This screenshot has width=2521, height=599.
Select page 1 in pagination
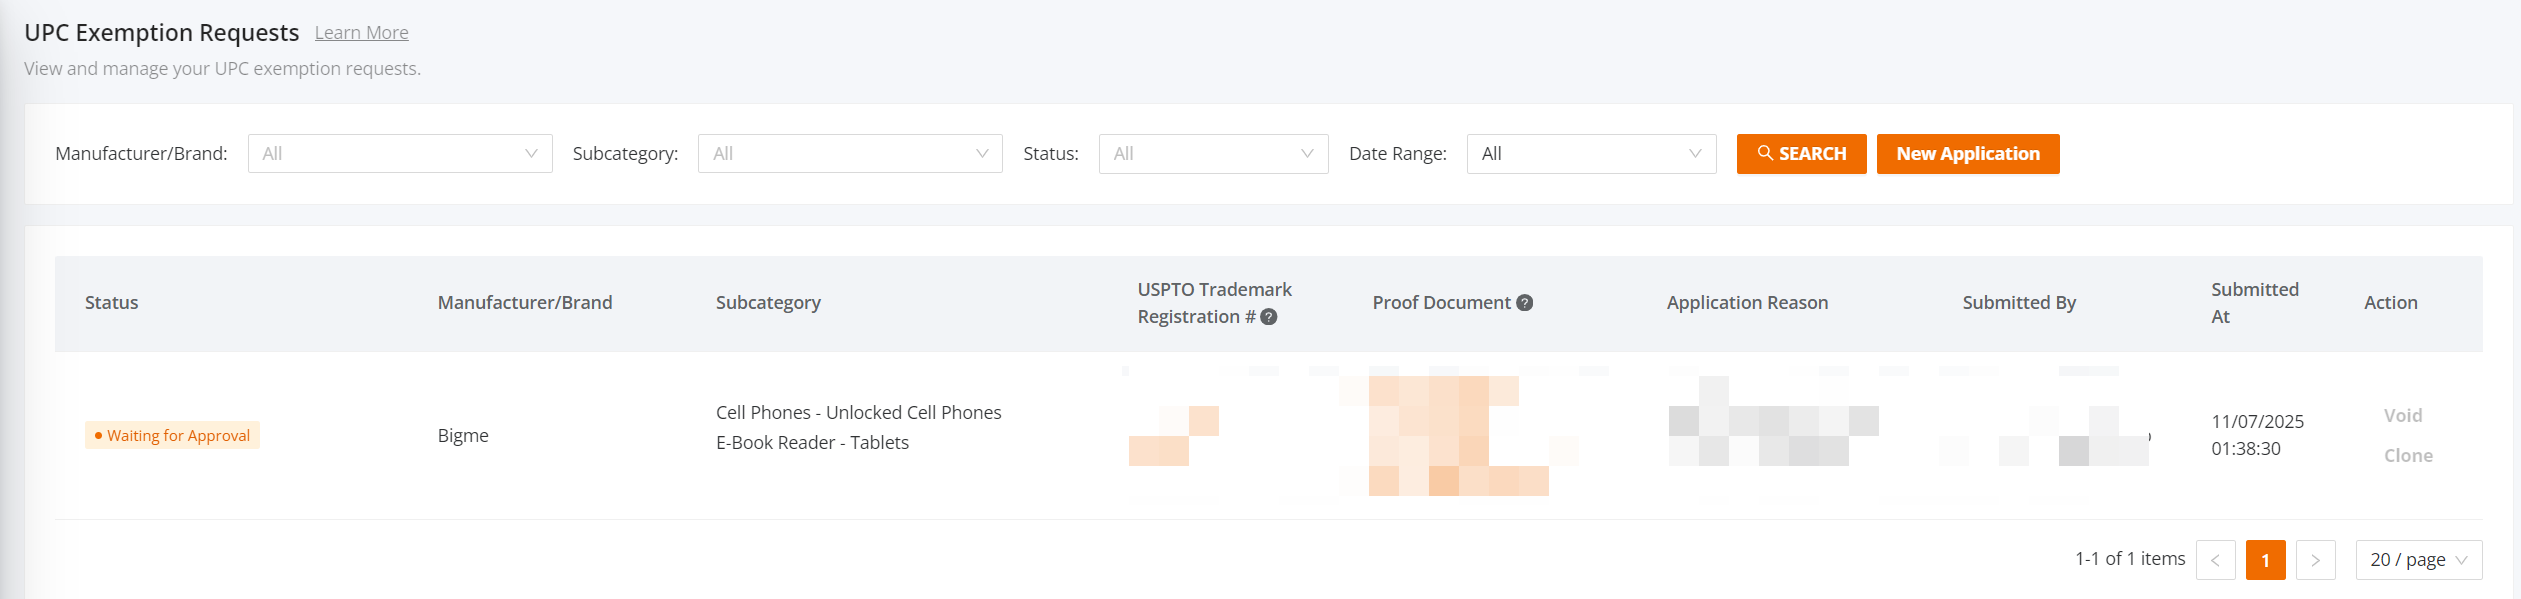click(x=2265, y=560)
